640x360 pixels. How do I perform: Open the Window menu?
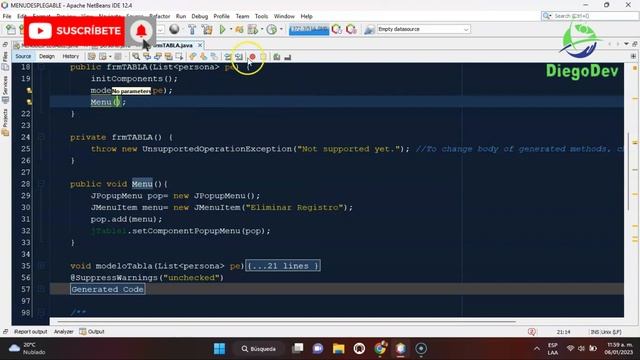(284, 16)
